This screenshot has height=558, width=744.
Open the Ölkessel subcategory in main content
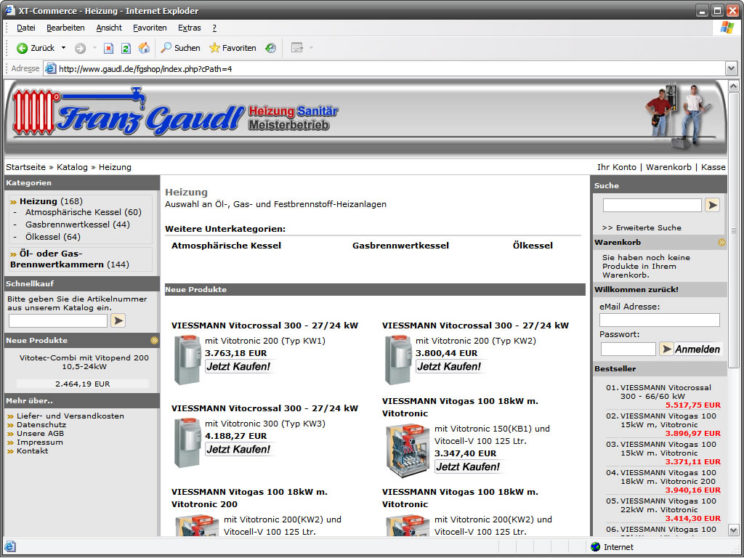(x=532, y=246)
